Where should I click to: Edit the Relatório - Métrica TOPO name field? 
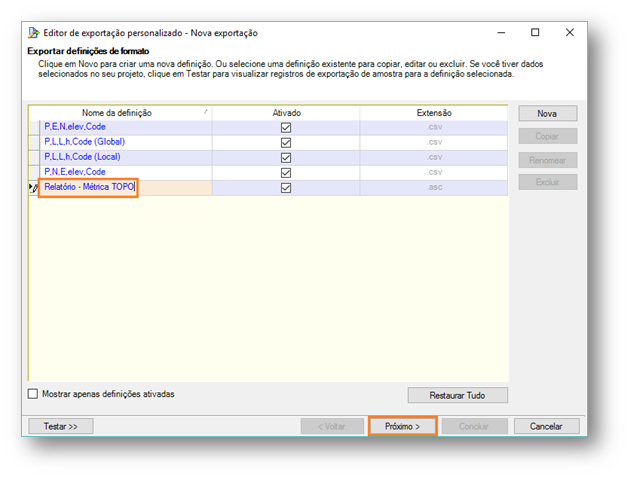(88, 188)
